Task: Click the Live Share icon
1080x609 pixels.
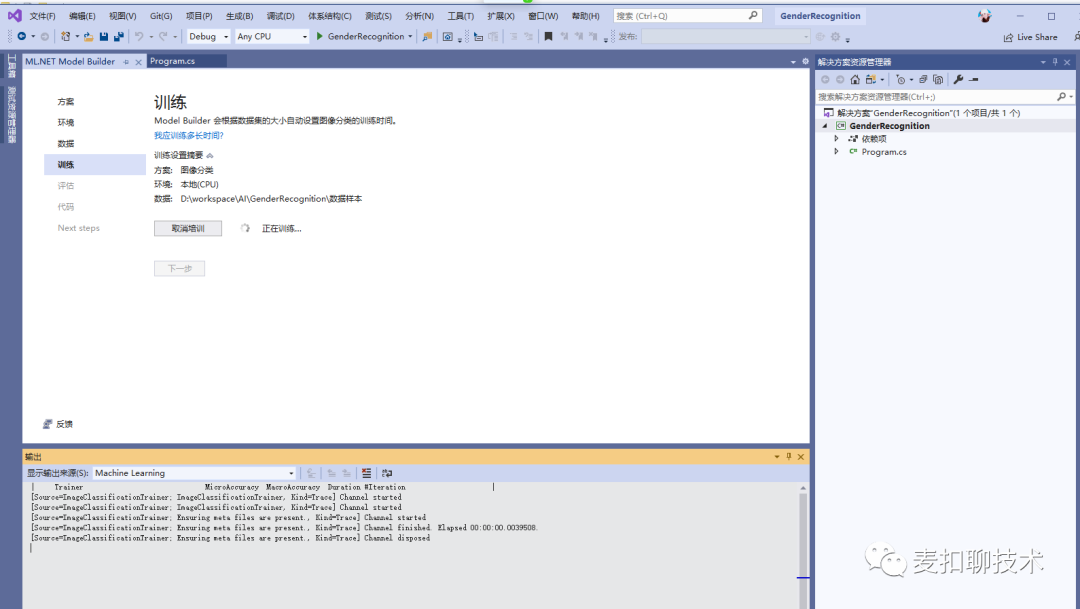Action: (x=1008, y=37)
